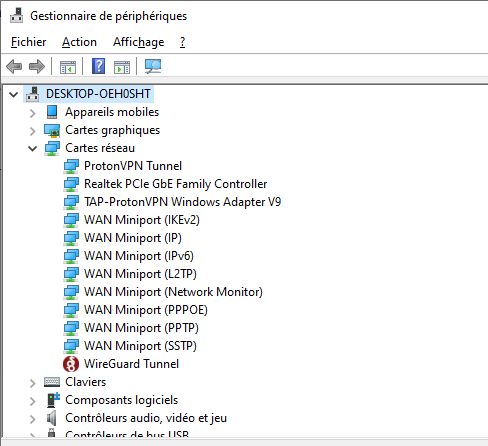Viewport: 488px width, 446px height.
Task: Expand Contrôleurs audio, vidéo et jeu
Action: (x=32, y=419)
